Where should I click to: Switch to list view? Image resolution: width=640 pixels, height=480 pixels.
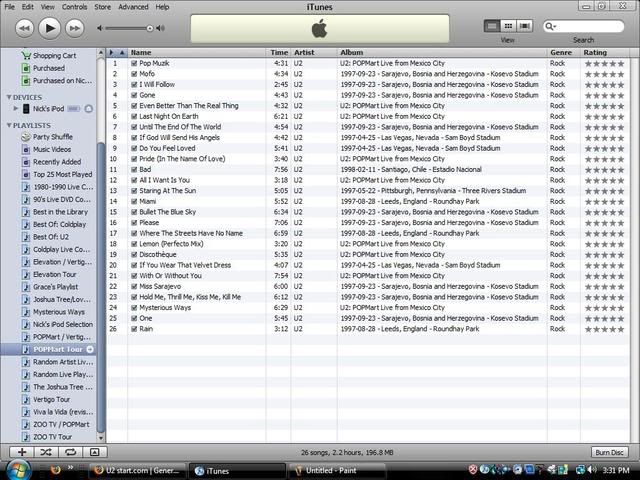tap(492, 26)
